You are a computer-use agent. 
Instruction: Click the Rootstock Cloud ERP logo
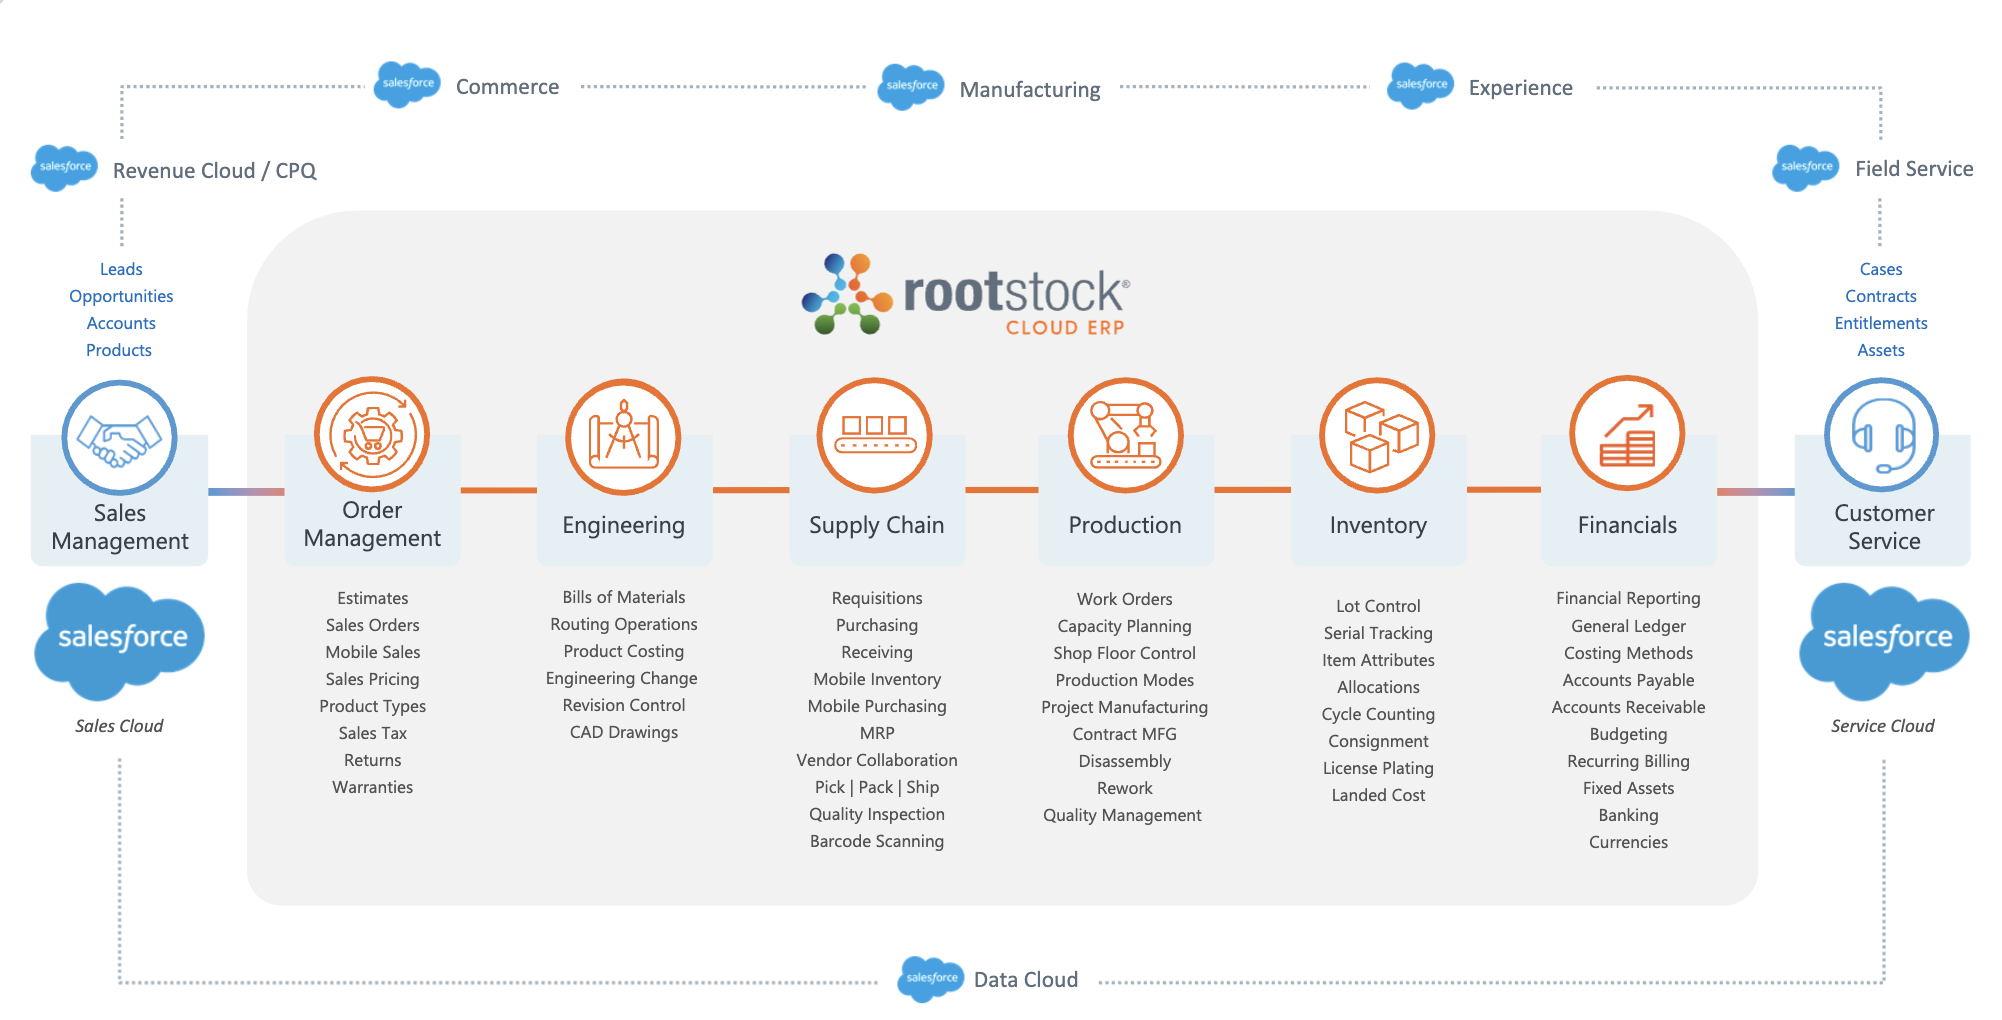(x=966, y=294)
